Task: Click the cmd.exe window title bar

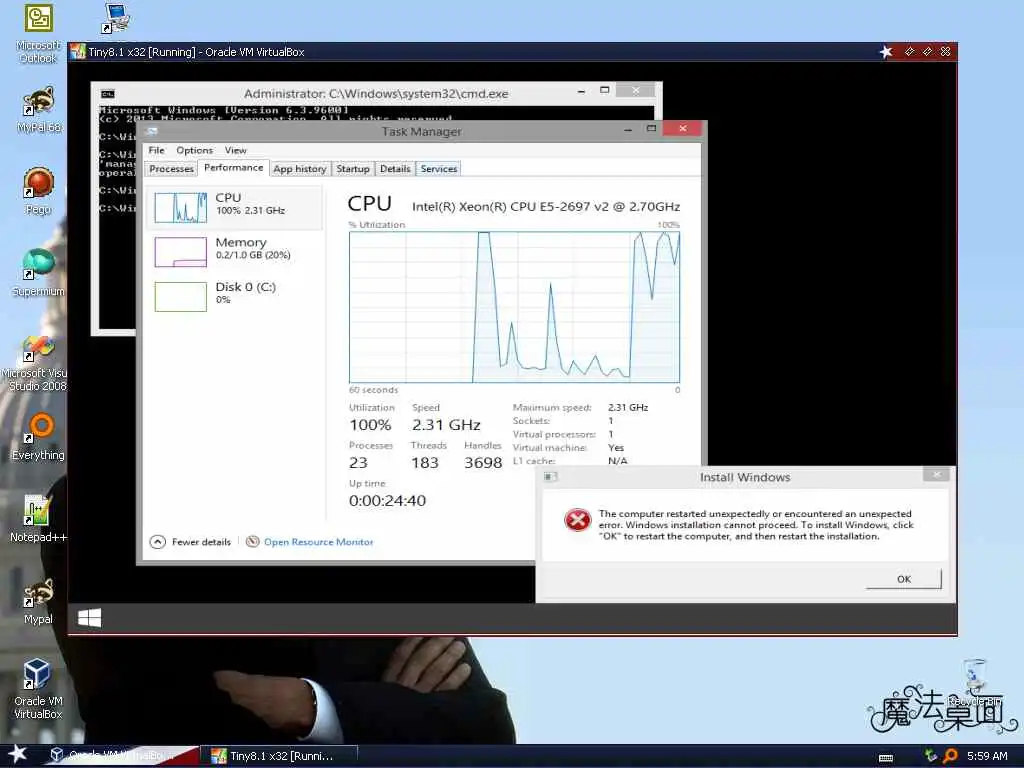Action: click(376, 93)
